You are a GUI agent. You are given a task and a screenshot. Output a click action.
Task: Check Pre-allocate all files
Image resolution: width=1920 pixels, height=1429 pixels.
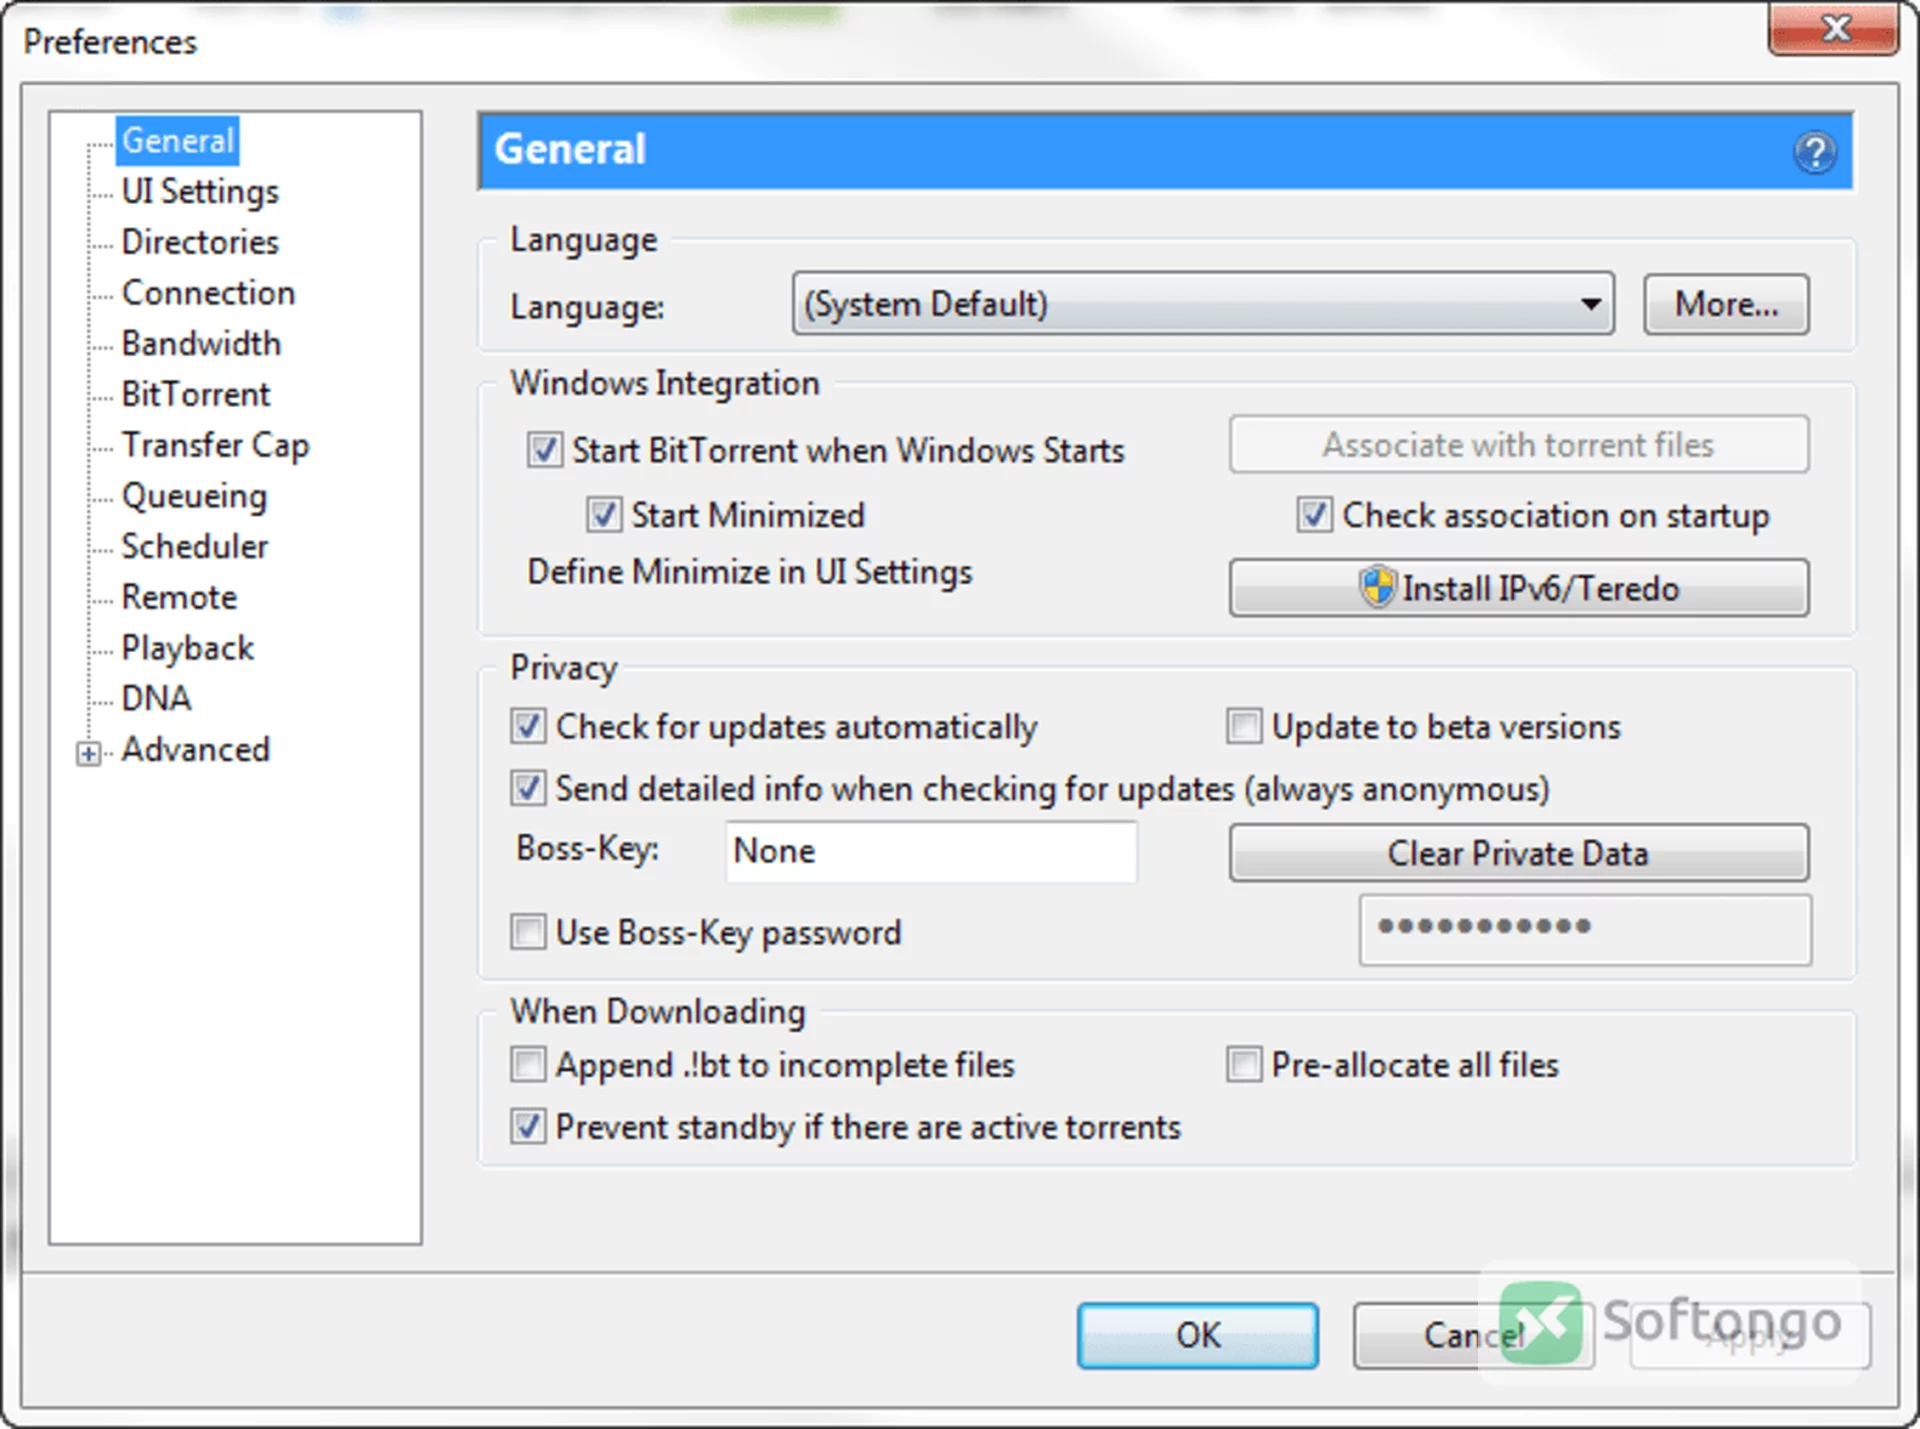(x=1244, y=1065)
